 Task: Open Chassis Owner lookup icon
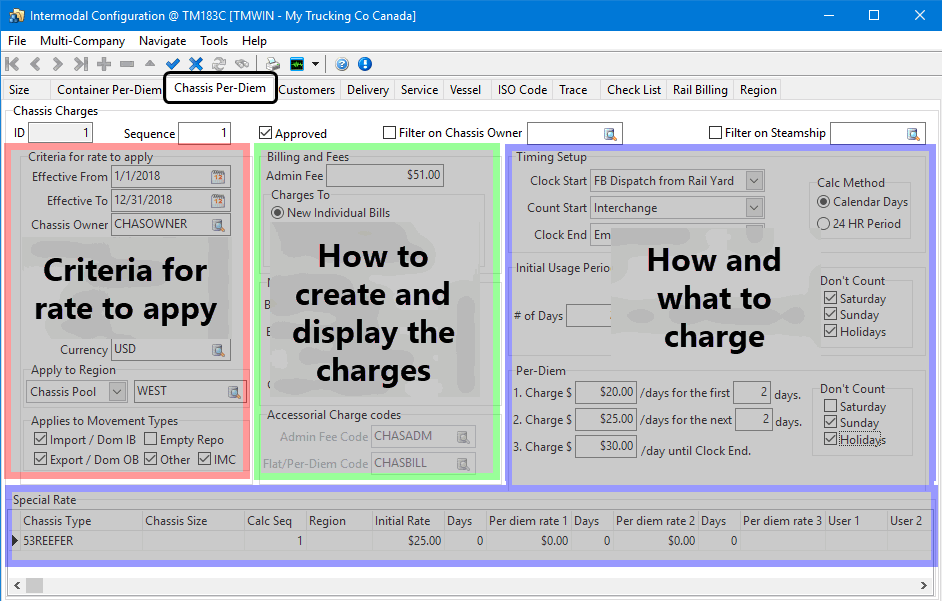pos(218,225)
